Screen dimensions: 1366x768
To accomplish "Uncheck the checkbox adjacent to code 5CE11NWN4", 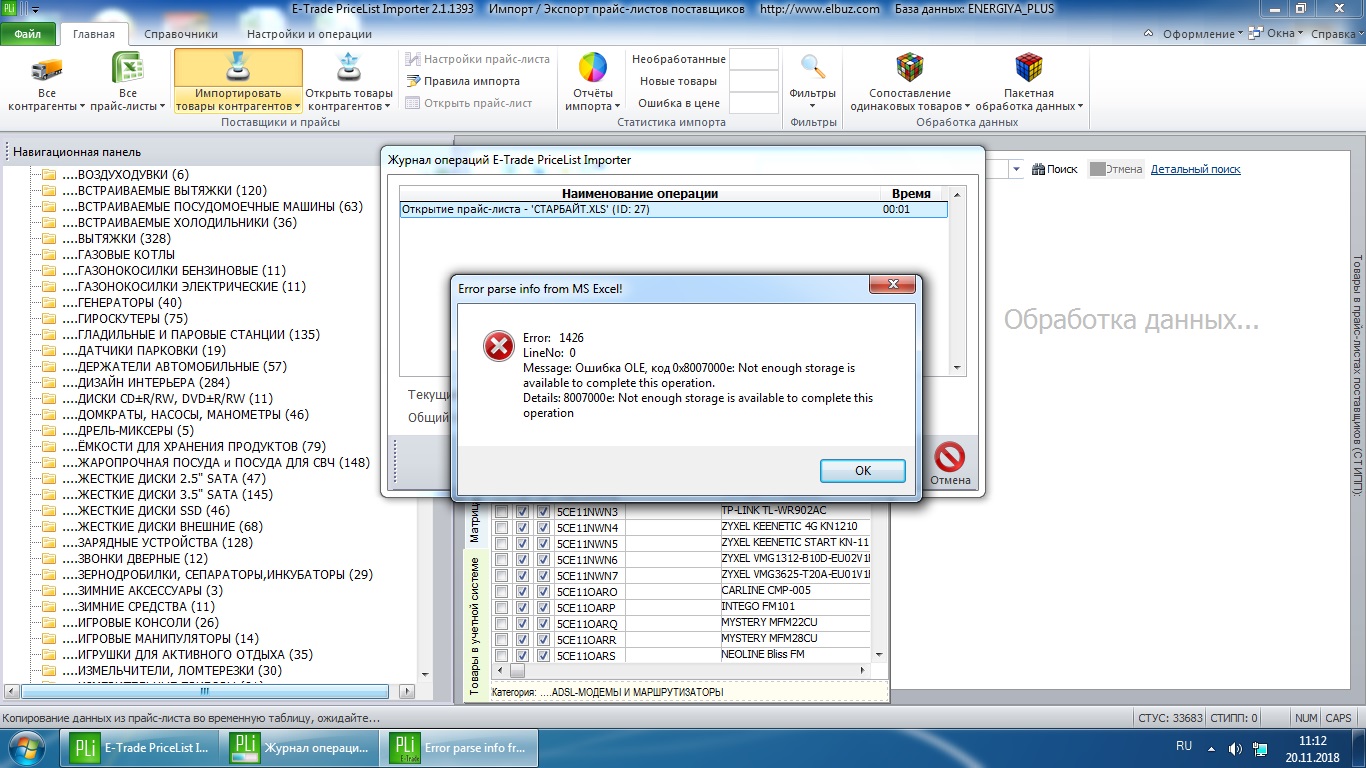I will click(x=543, y=527).
